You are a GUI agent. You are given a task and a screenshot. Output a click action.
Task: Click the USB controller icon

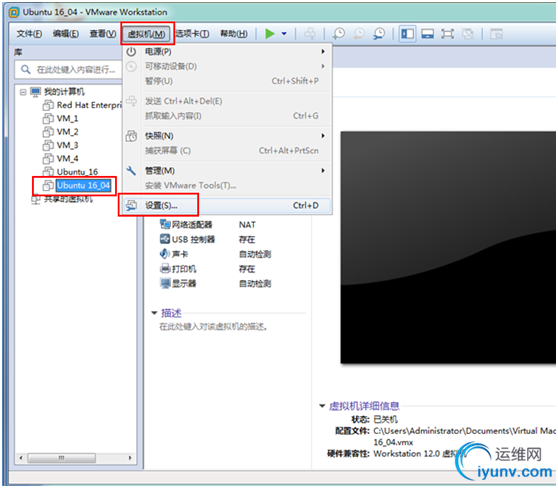pos(165,239)
